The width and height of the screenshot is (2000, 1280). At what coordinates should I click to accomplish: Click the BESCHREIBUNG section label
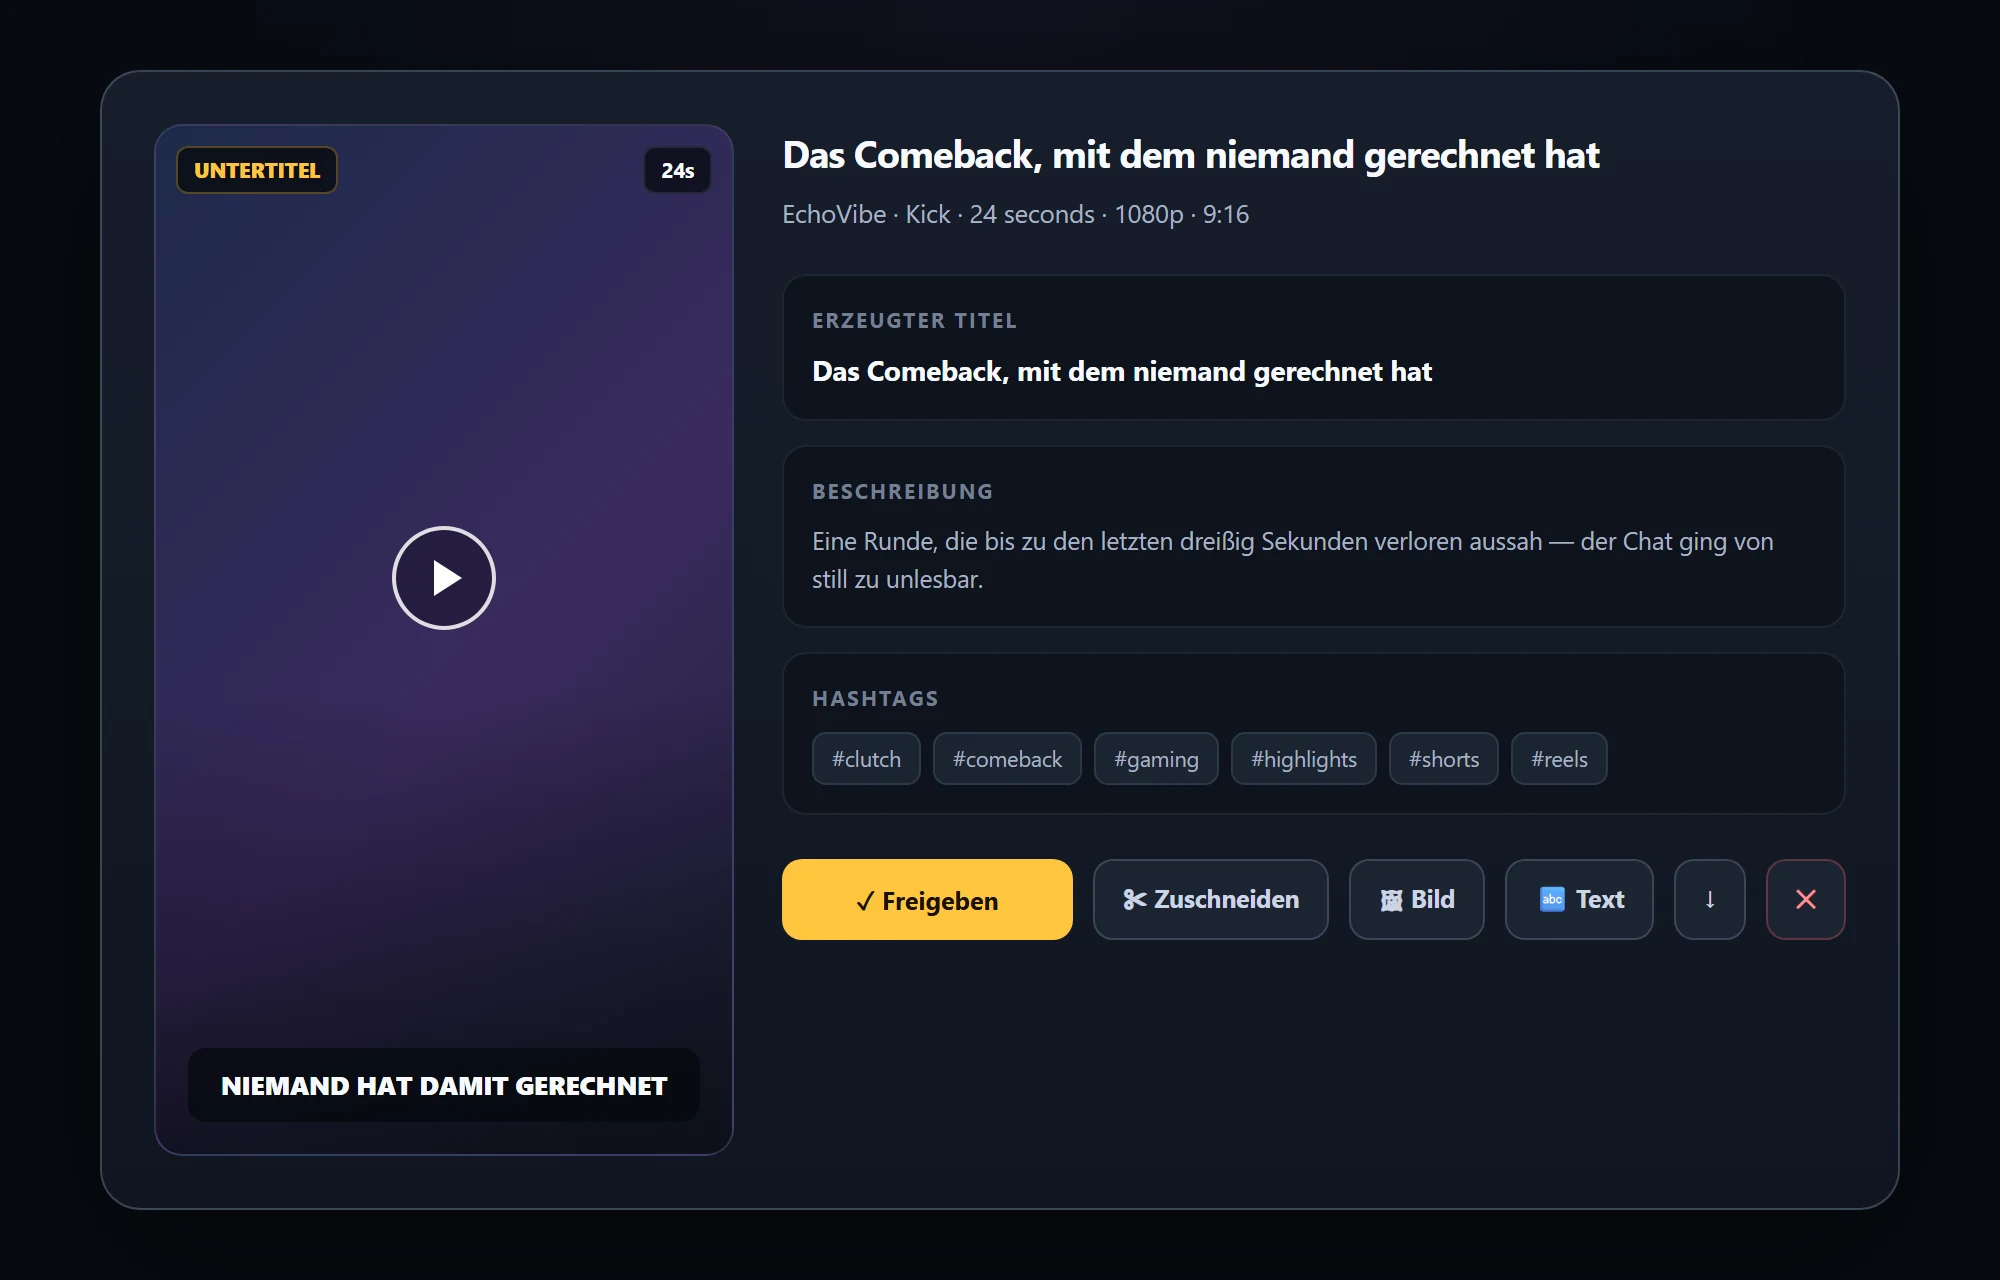[x=902, y=492]
